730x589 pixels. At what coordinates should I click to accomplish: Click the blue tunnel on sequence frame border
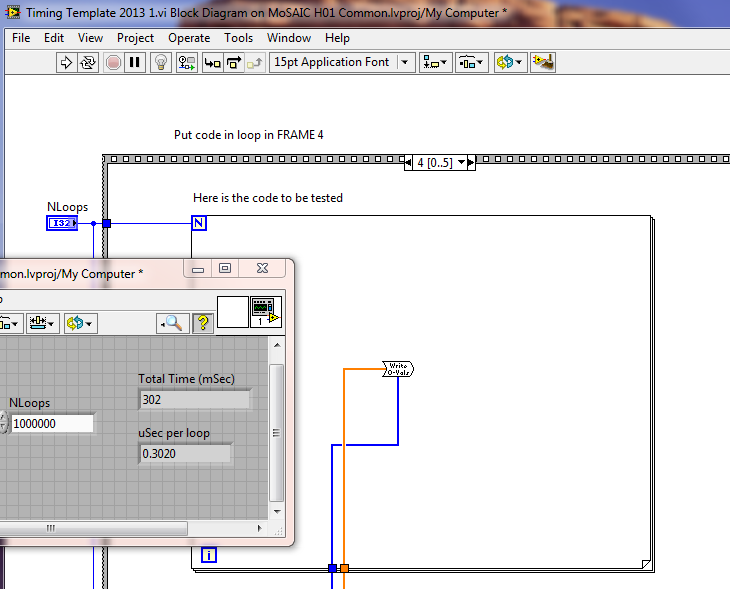coord(107,223)
